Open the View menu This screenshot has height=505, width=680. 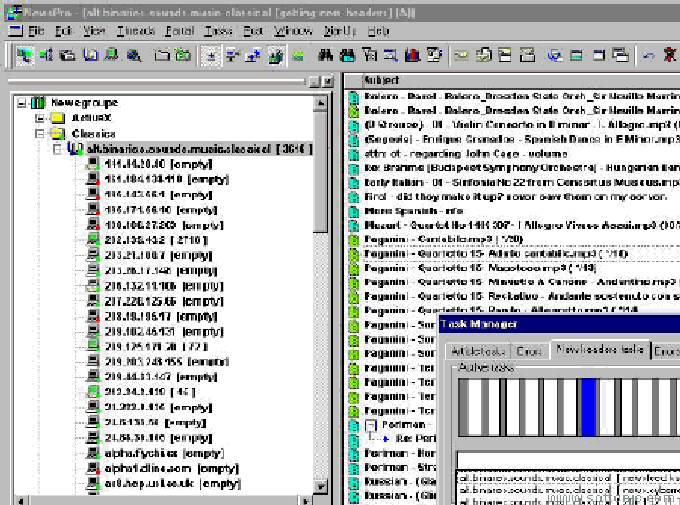(x=94, y=31)
